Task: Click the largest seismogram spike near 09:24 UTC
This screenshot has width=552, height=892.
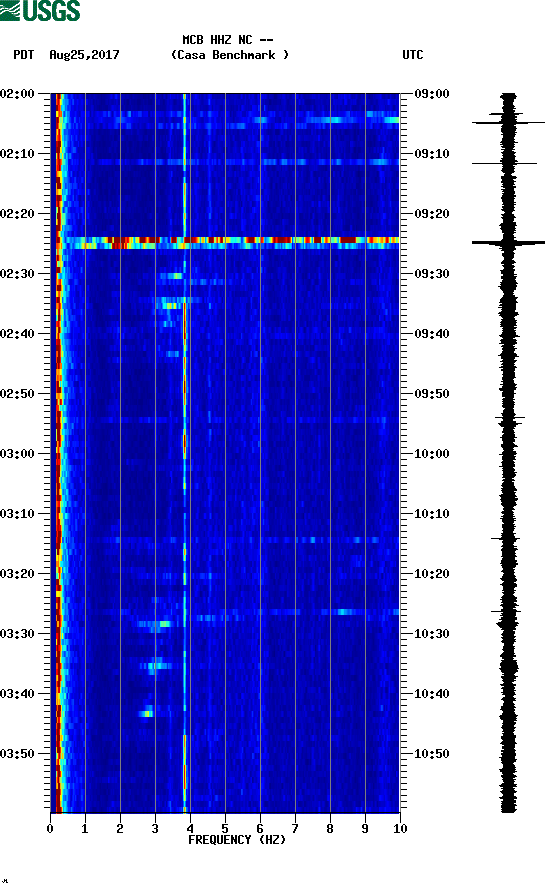Action: (508, 243)
